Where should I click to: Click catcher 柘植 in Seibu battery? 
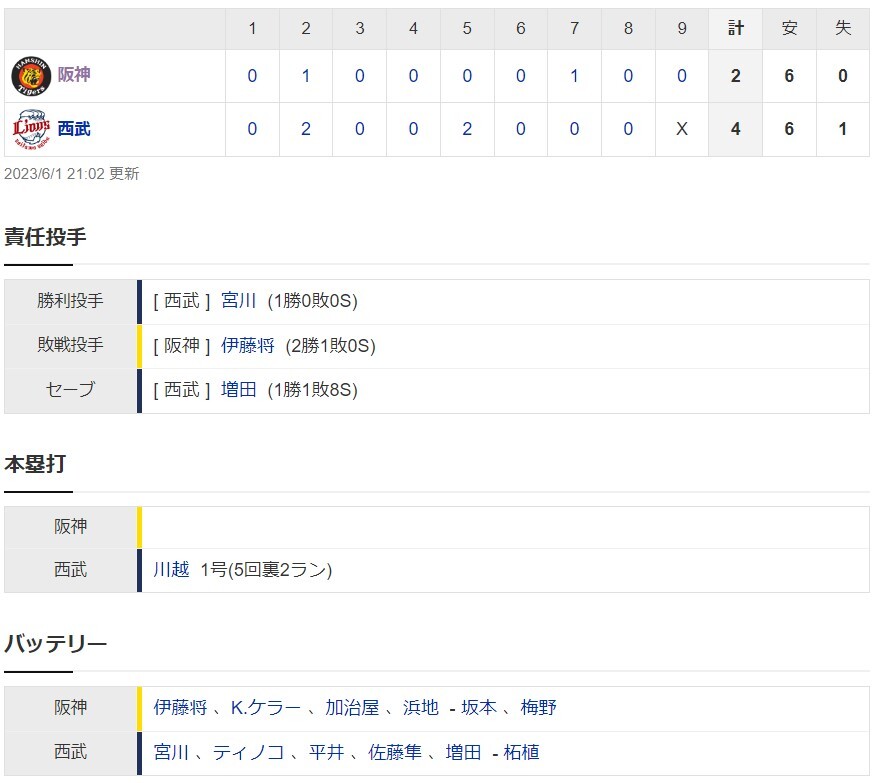click(x=521, y=752)
